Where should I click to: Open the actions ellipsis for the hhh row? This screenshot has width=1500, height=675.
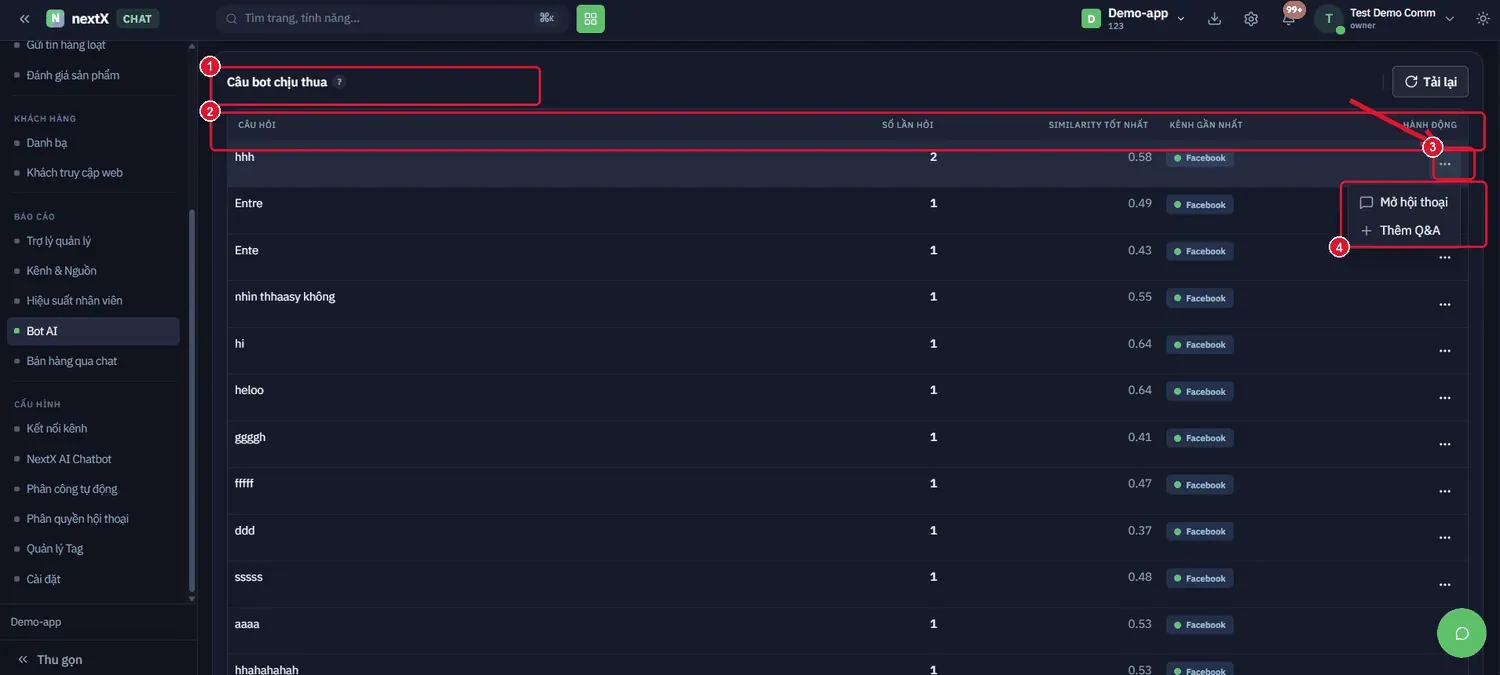[x=1445, y=164]
